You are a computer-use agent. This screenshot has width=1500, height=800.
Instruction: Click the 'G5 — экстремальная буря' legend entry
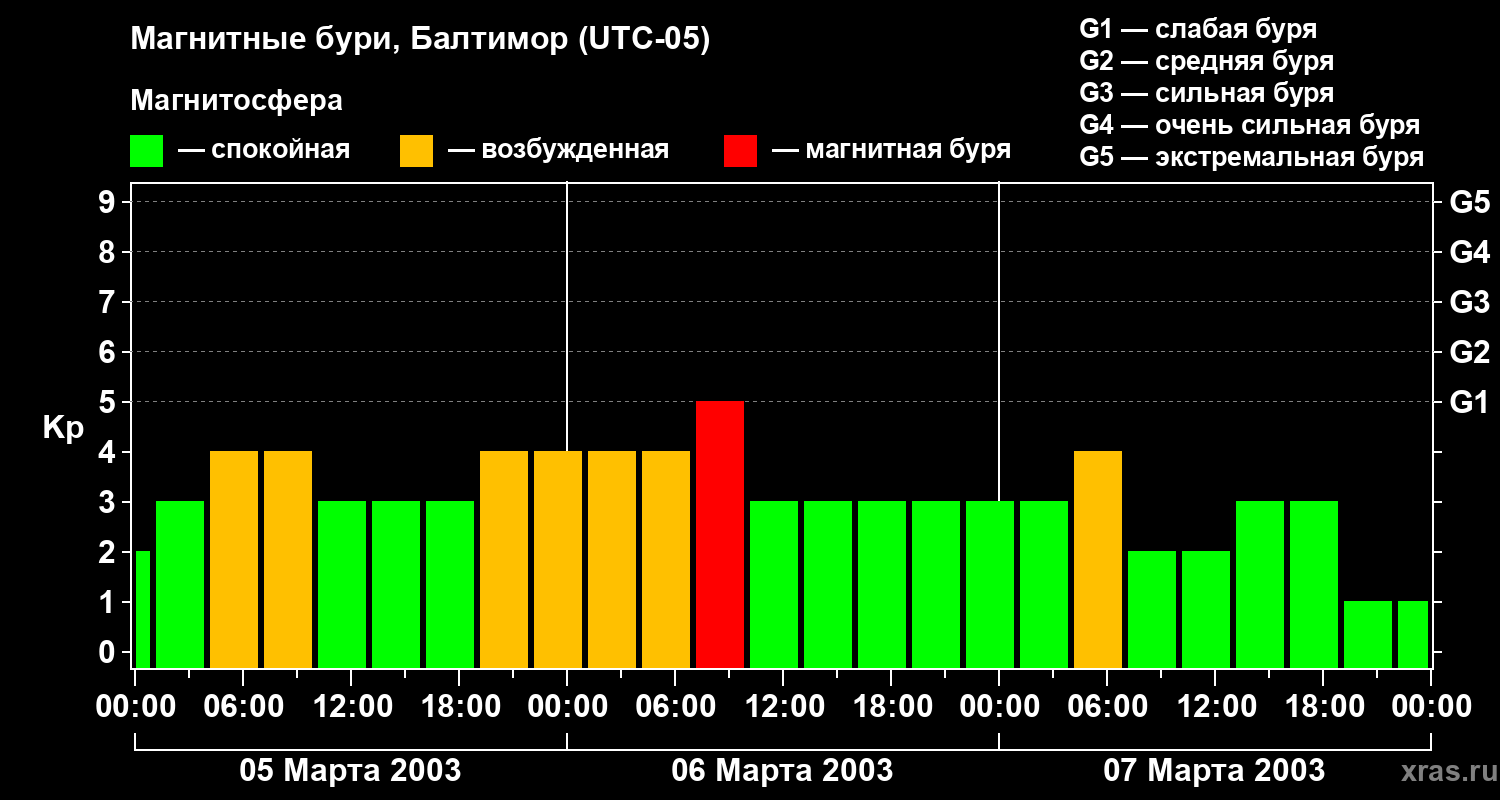tap(1251, 158)
